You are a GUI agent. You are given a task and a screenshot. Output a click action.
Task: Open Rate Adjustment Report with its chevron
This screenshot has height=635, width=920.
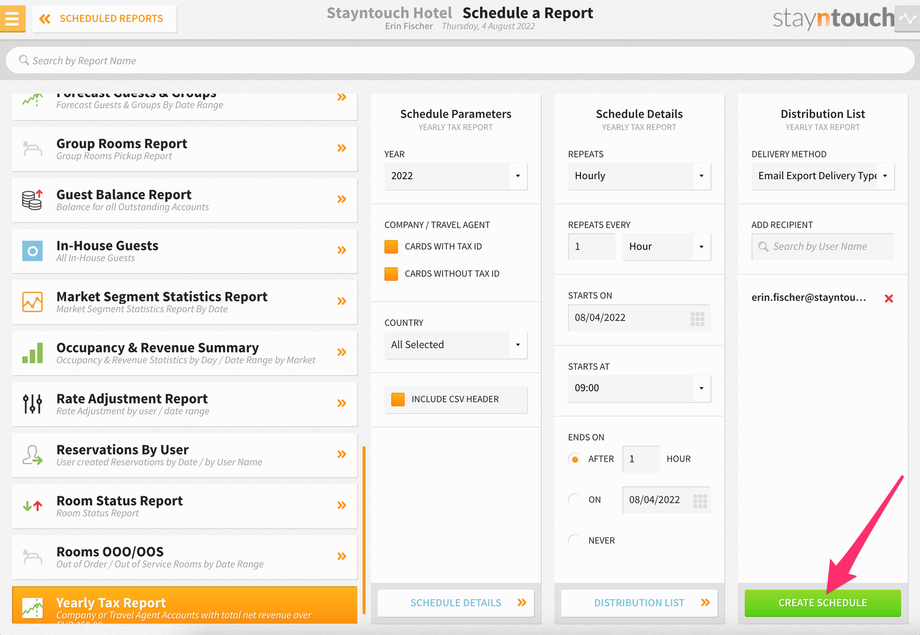click(341, 403)
